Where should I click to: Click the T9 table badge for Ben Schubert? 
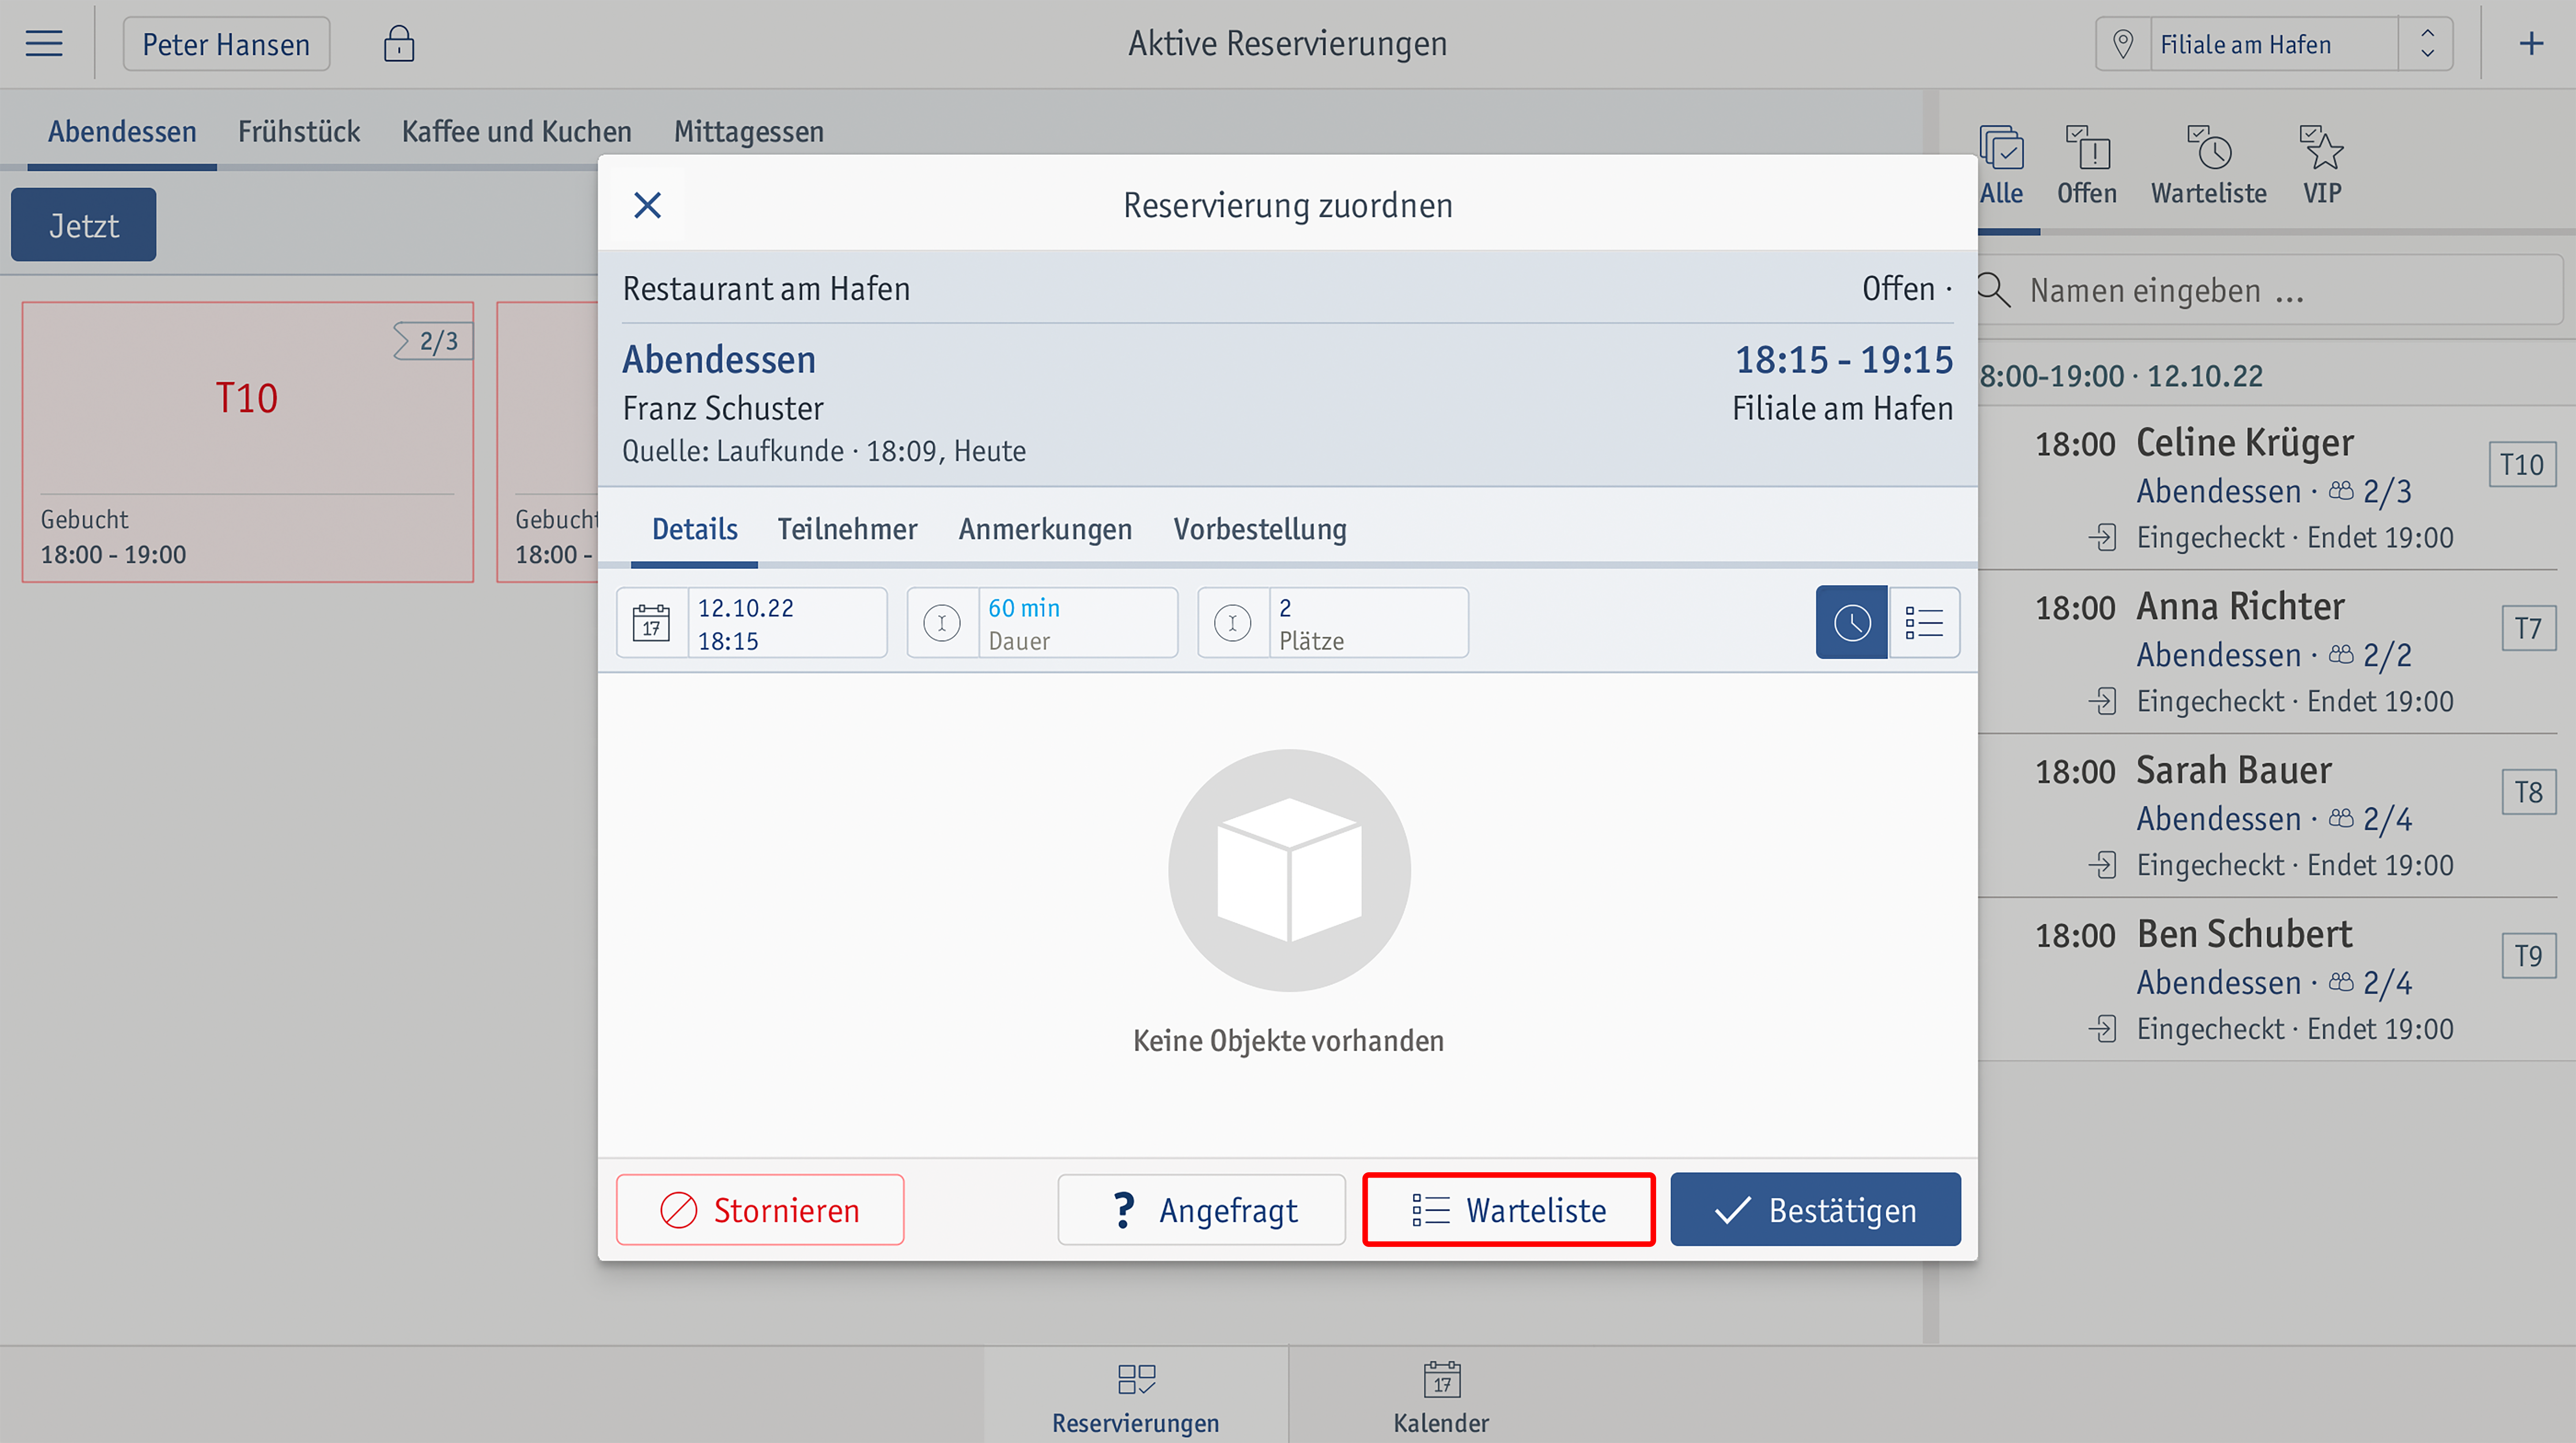pyautogui.click(x=2529, y=956)
